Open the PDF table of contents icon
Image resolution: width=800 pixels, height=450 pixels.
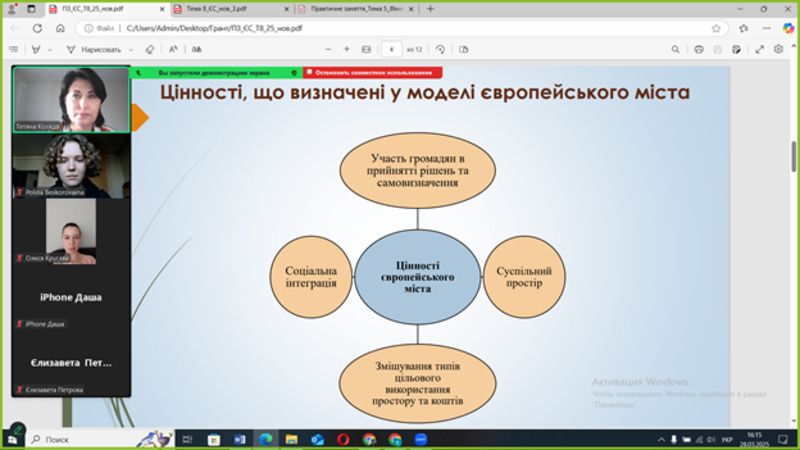14,49
